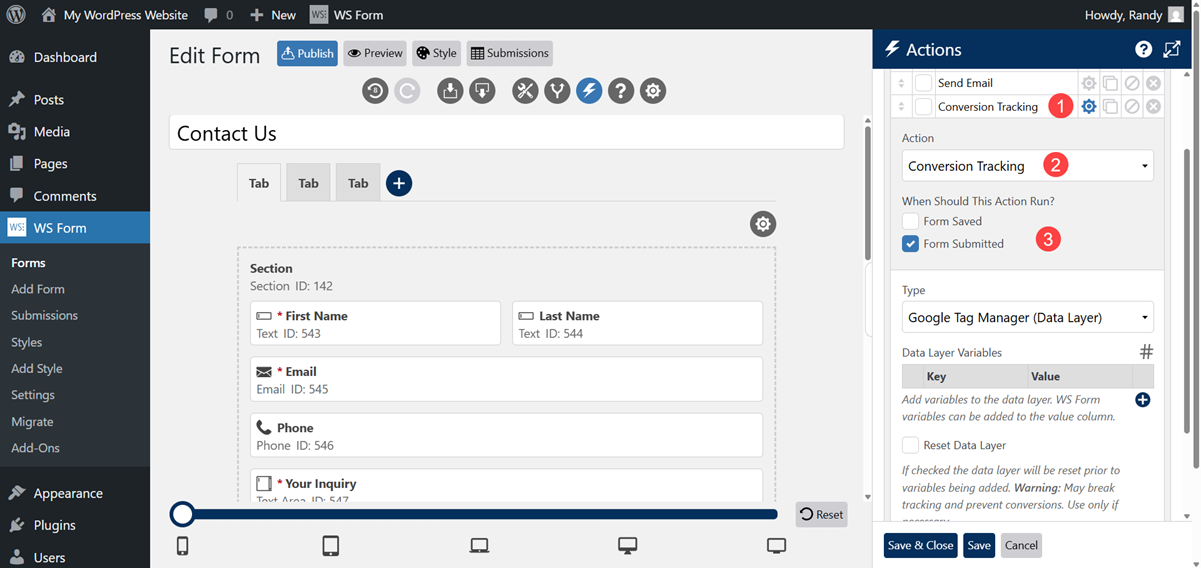Image resolution: width=1201 pixels, height=568 pixels.
Task: Expand the Type dropdown for Google Tag Manager
Action: [1027, 318]
